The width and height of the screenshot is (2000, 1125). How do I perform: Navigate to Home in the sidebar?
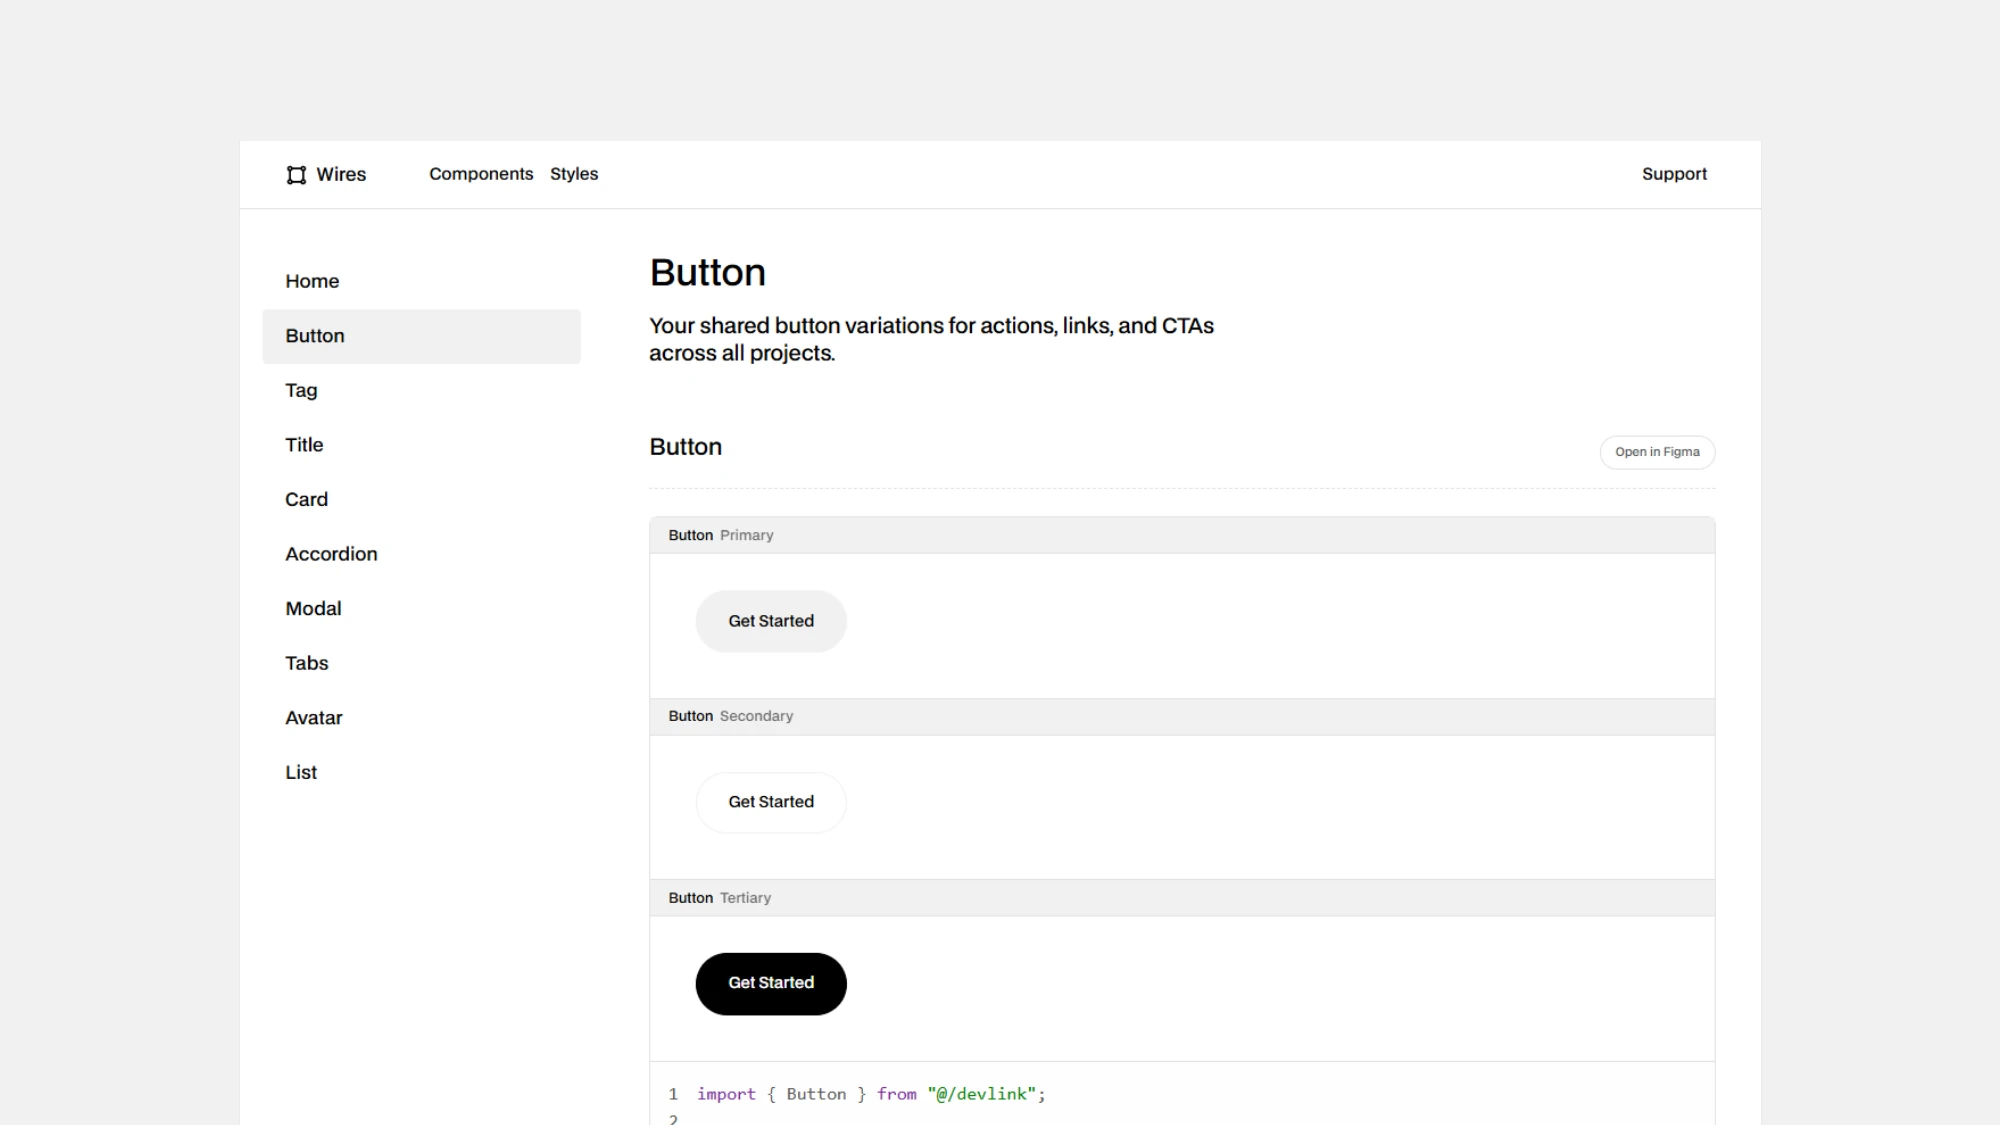312,281
